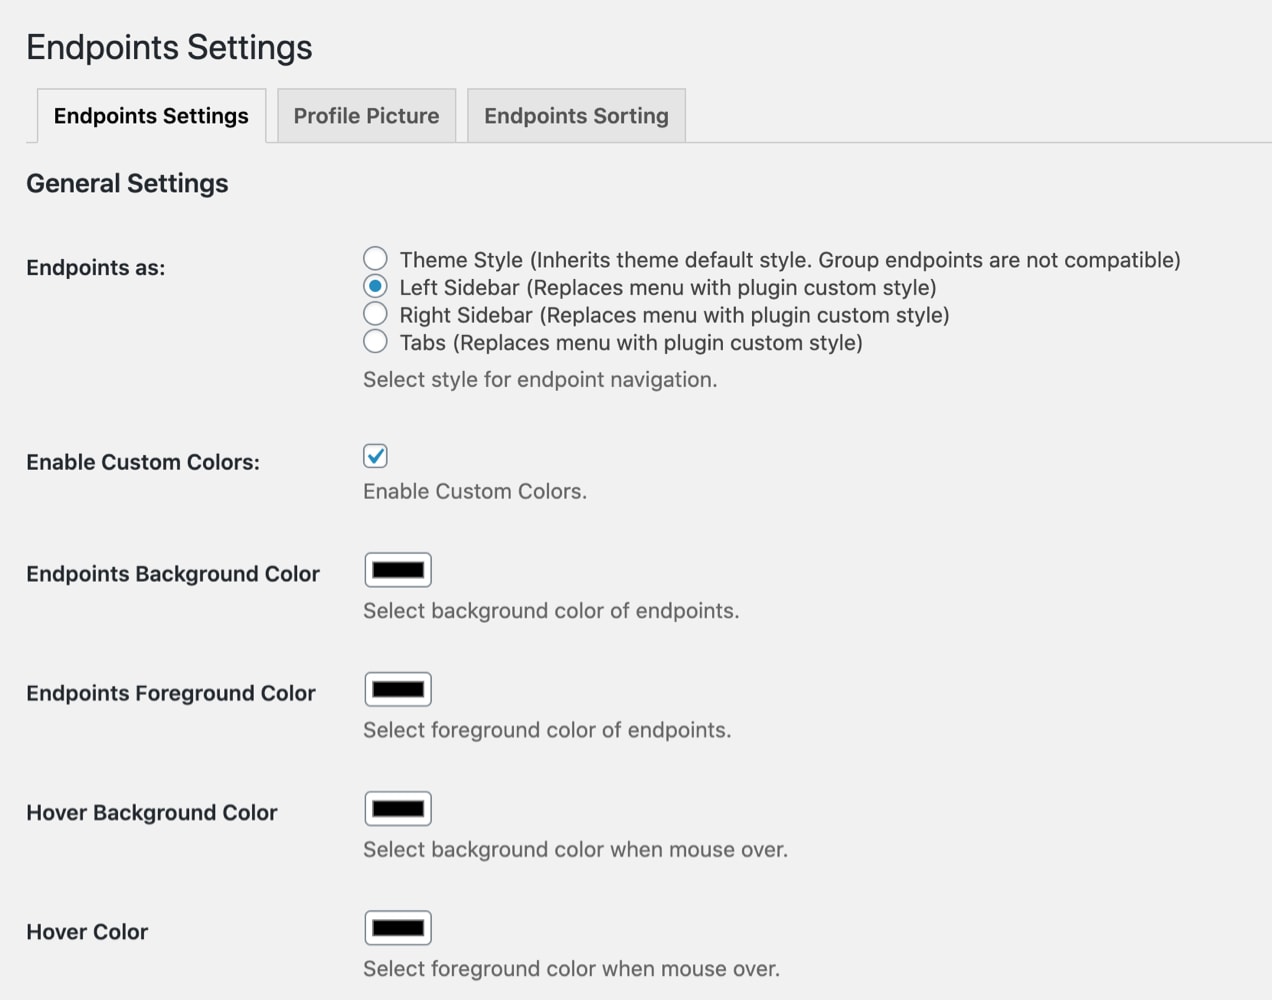1272x1000 pixels.
Task: Click the Endpoints Background Color label
Action: pos(172,573)
